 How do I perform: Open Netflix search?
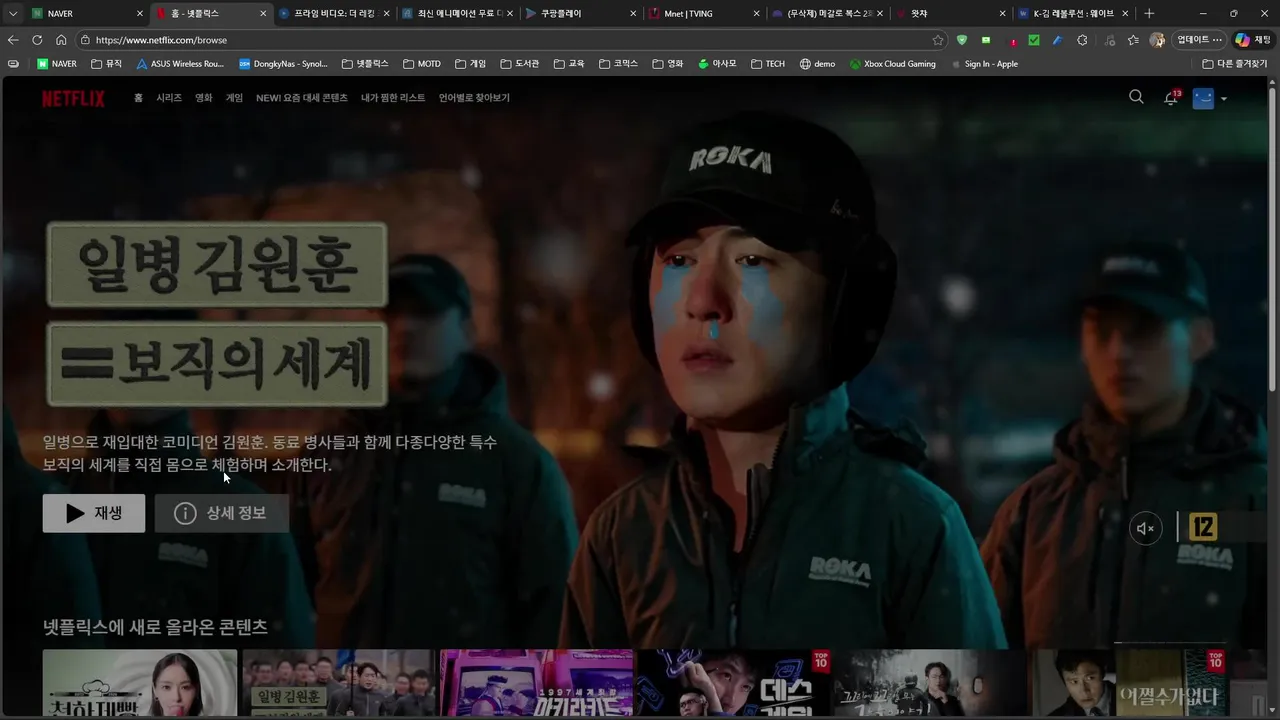(1136, 97)
